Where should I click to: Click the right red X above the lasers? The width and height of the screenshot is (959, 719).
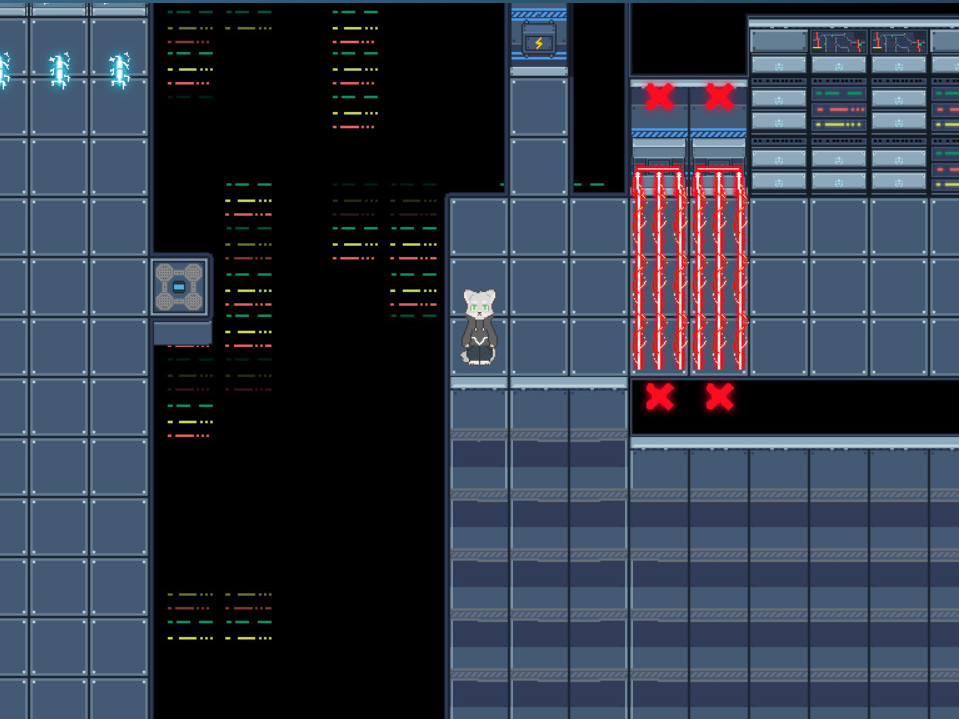click(719, 97)
